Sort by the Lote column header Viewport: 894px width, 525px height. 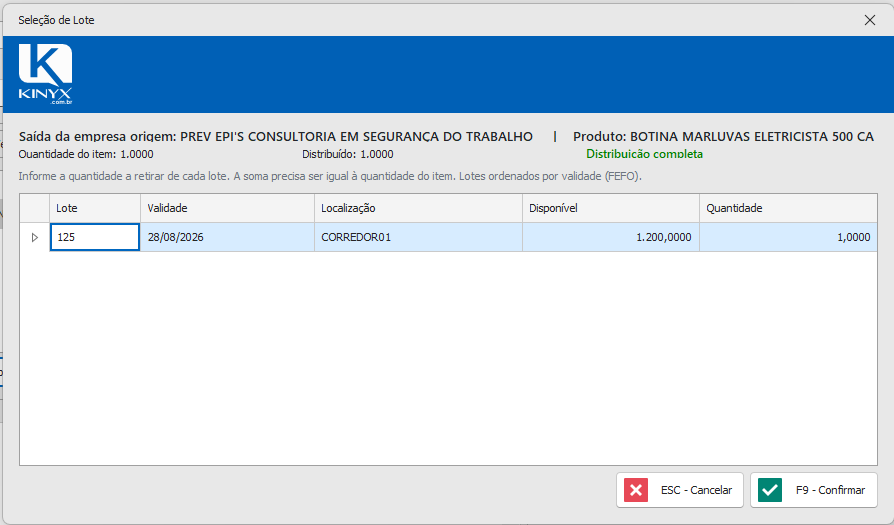pyautogui.click(x=95, y=208)
